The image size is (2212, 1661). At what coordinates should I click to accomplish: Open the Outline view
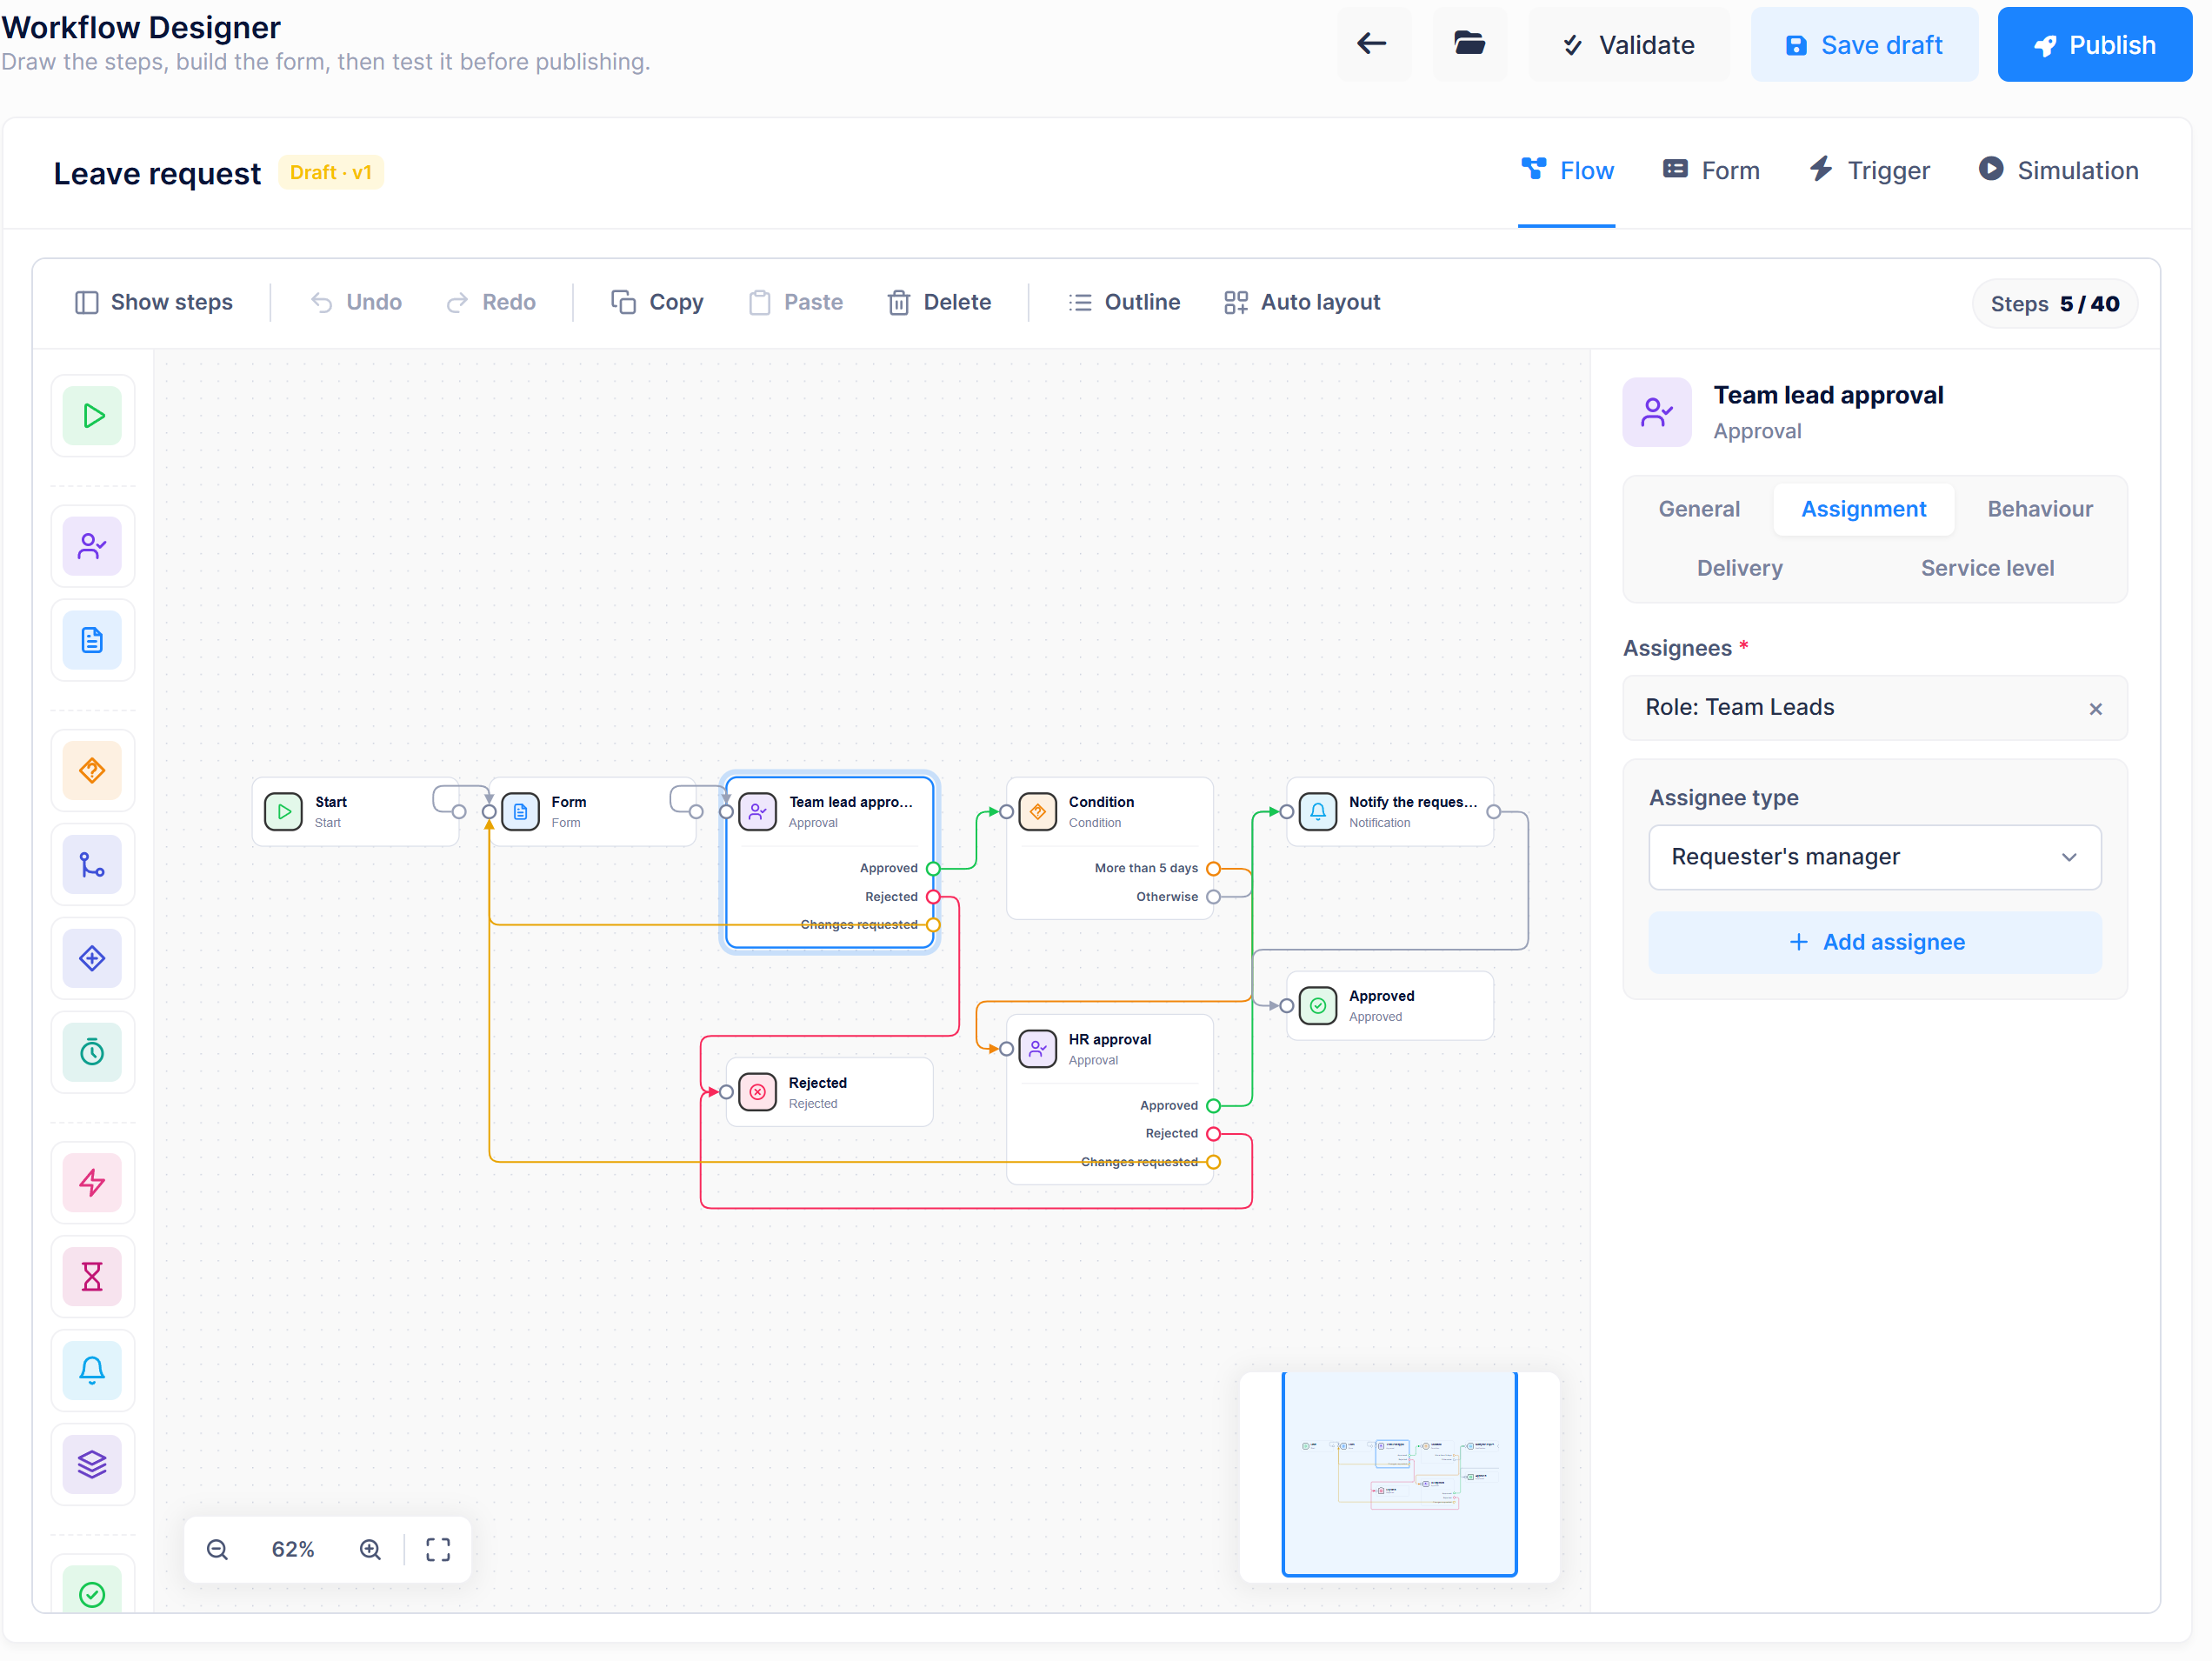[x=1124, y=302]
